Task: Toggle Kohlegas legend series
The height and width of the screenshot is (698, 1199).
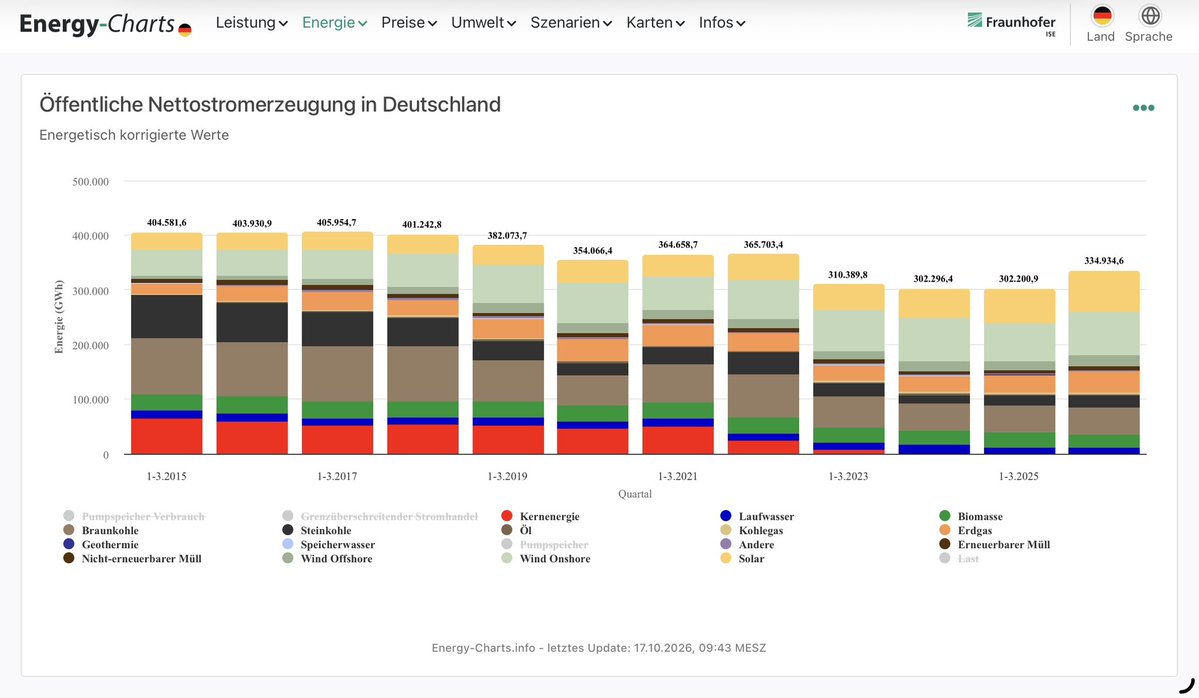Action: [752, 531]
